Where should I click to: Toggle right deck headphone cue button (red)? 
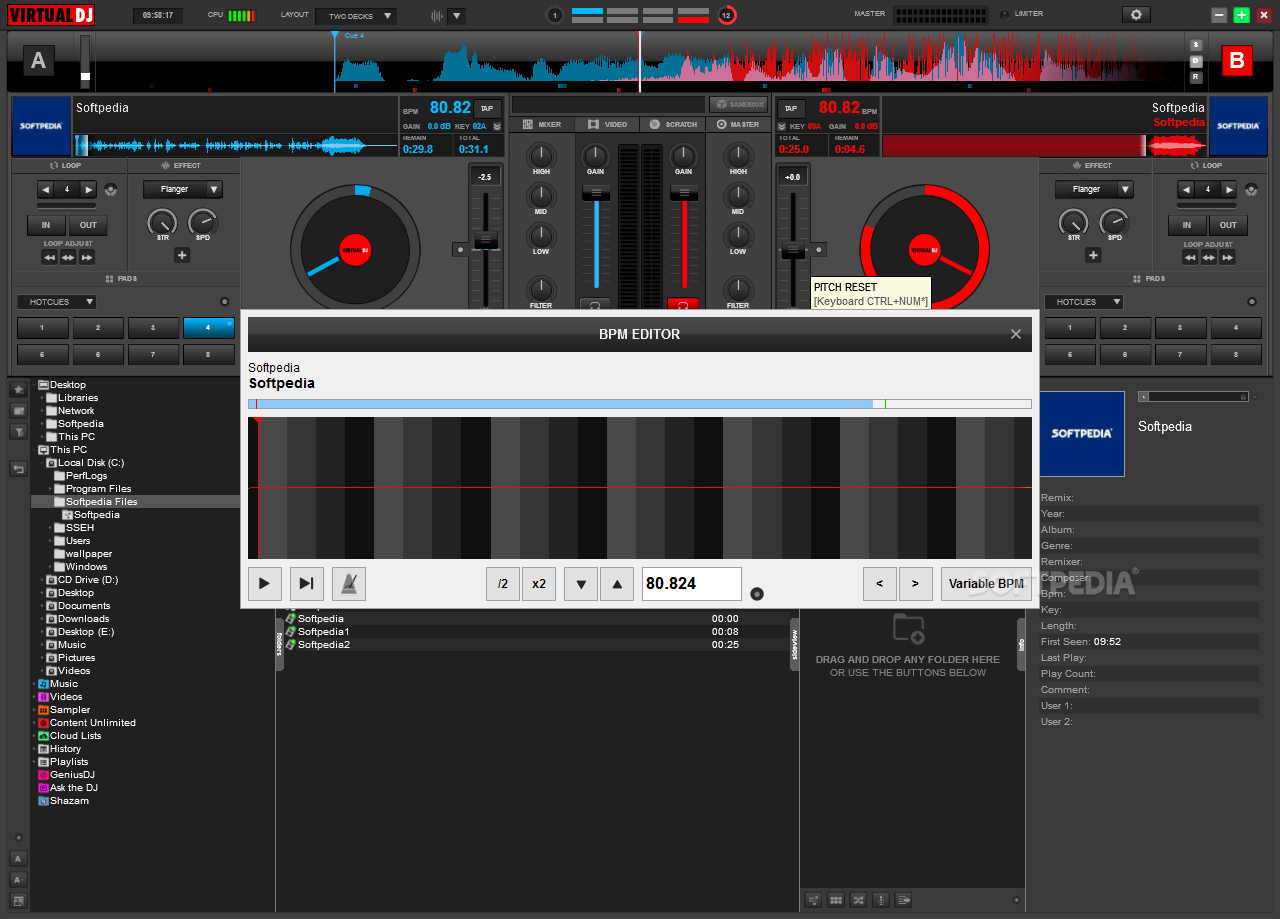tap(684, 304)
